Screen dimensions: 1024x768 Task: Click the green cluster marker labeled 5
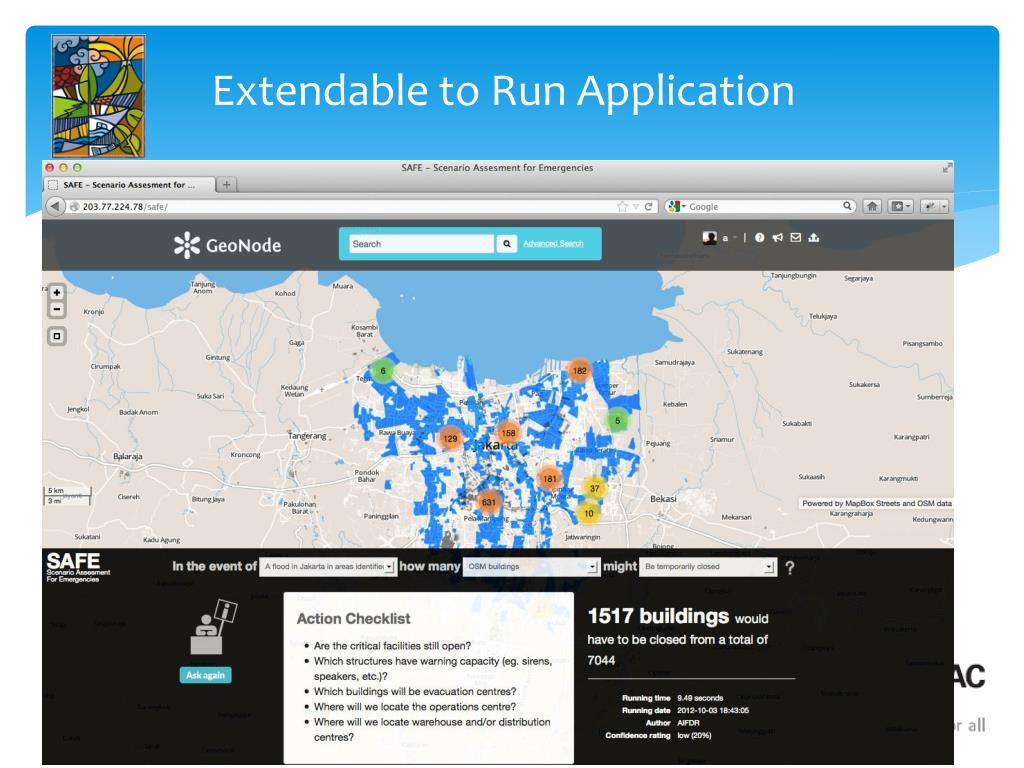pos(617,421)
